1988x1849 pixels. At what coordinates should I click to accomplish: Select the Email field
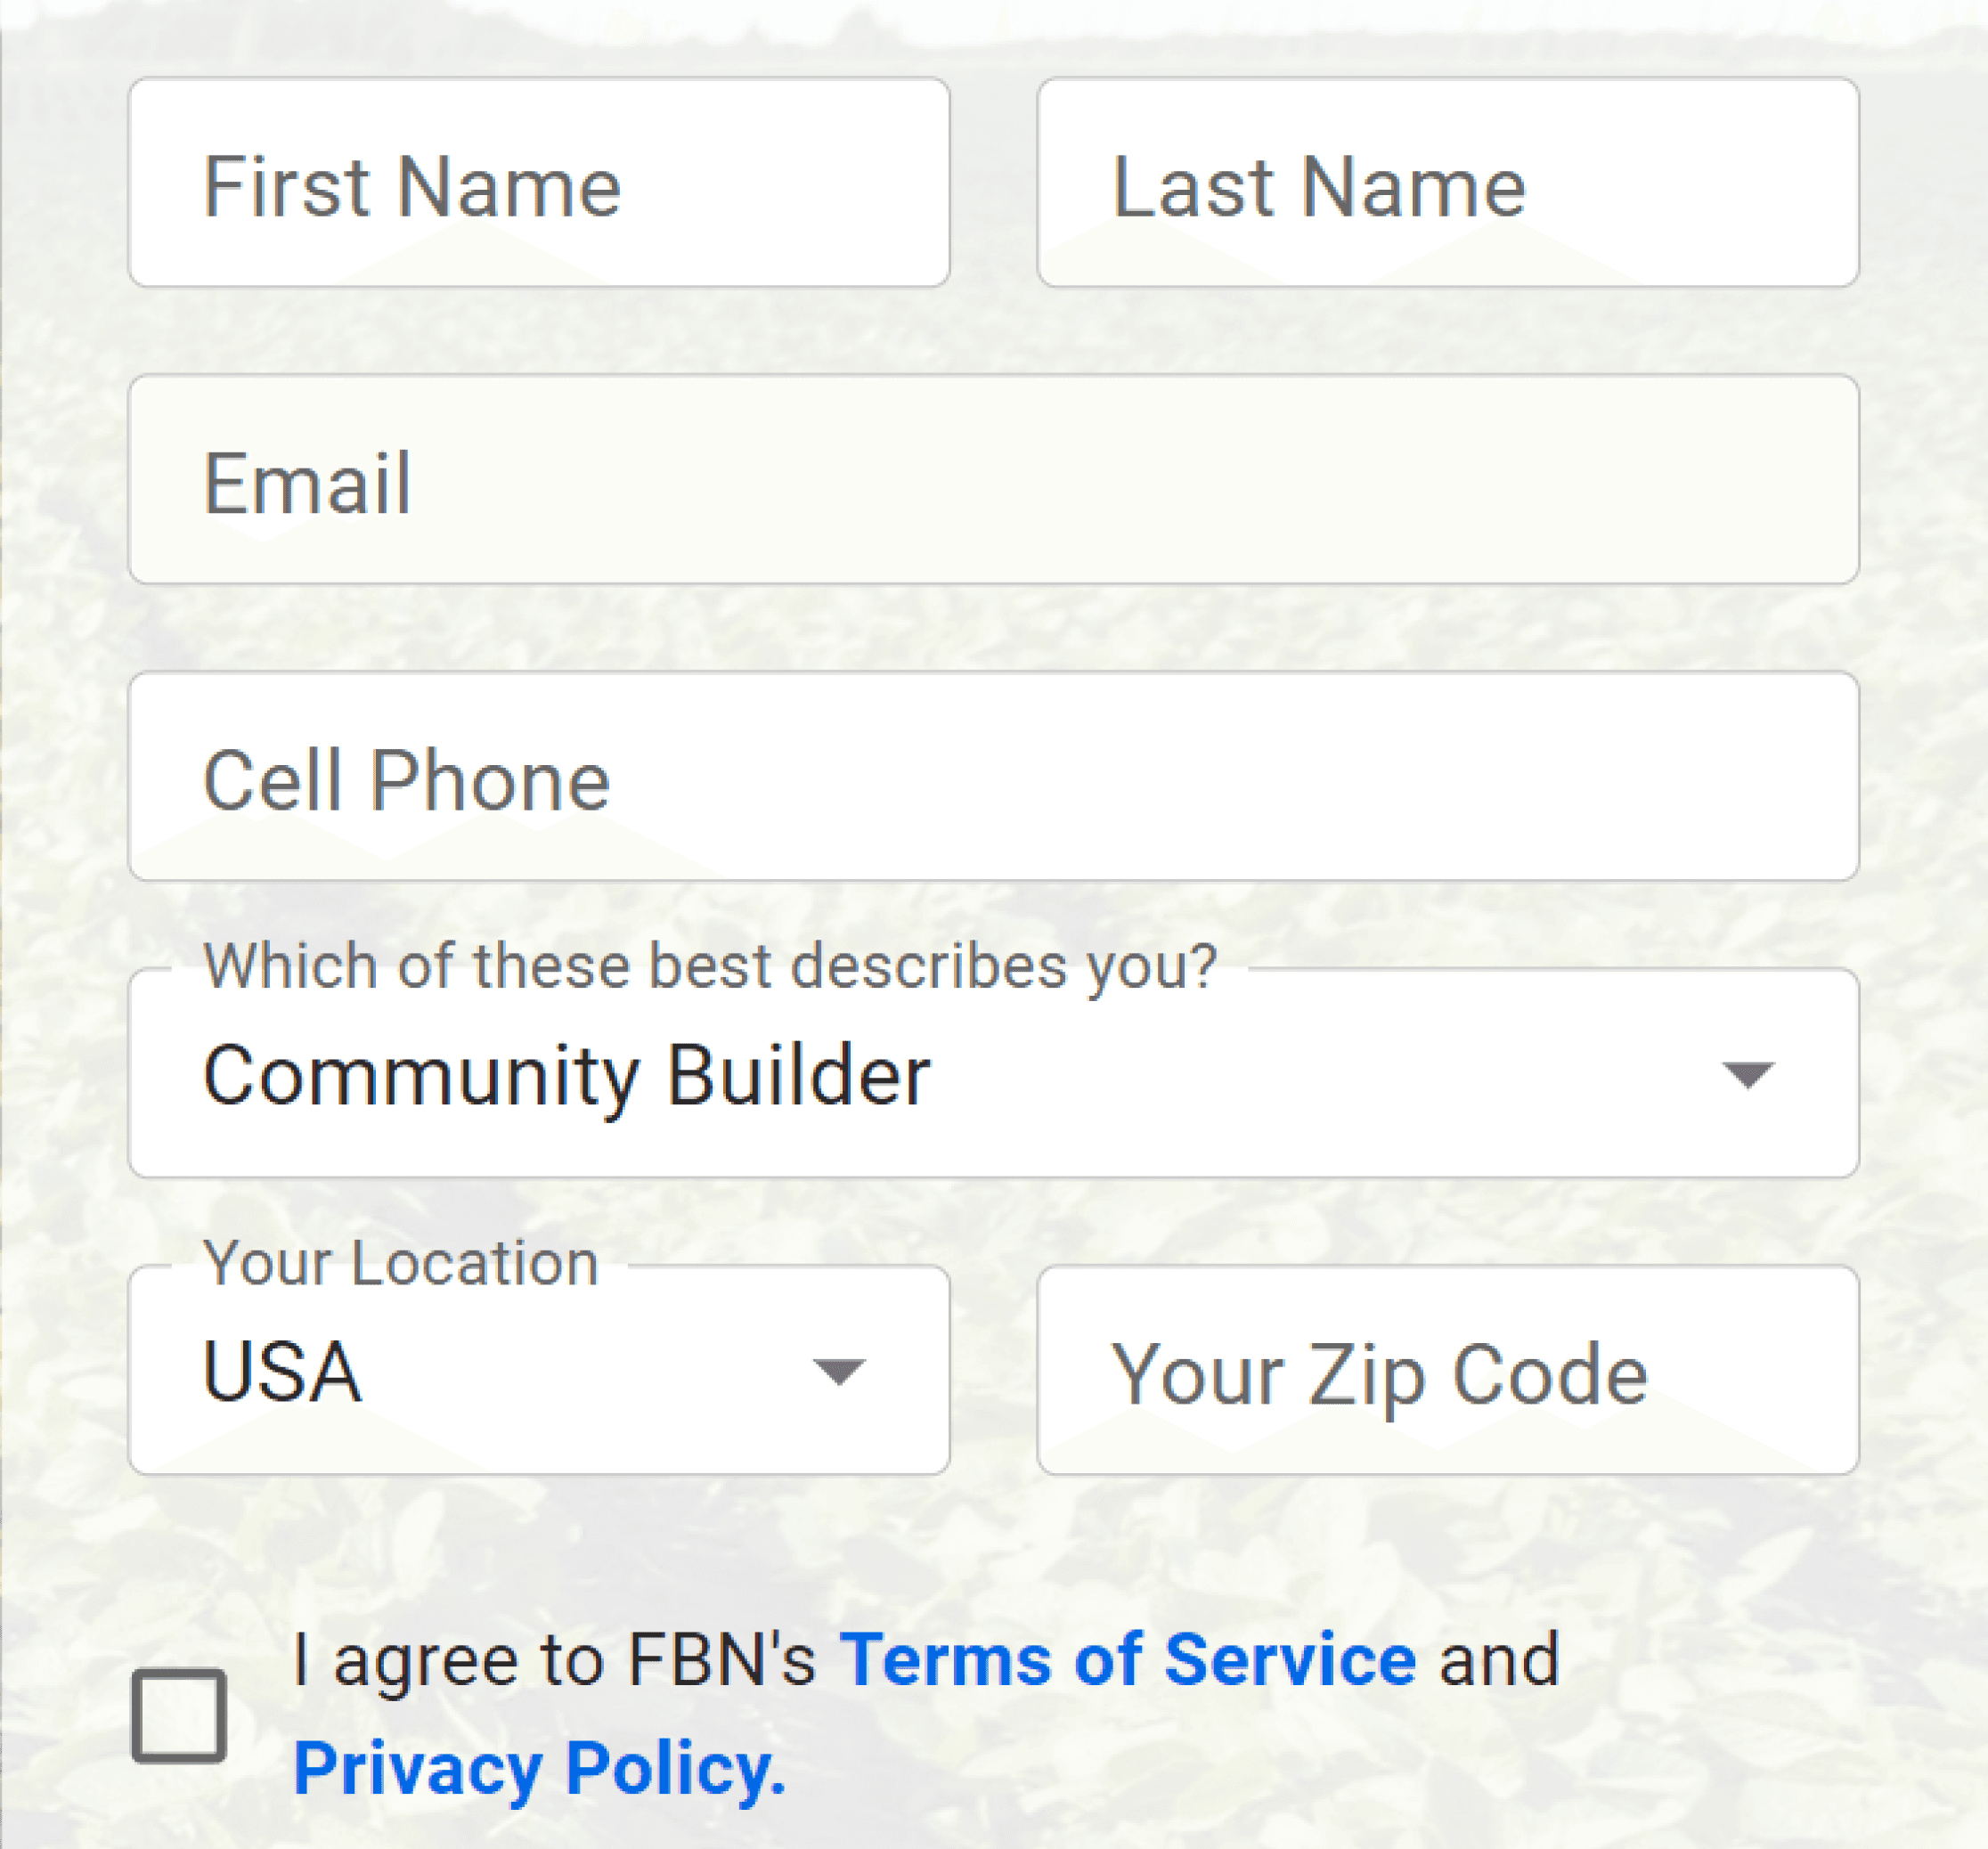(994, 479)
